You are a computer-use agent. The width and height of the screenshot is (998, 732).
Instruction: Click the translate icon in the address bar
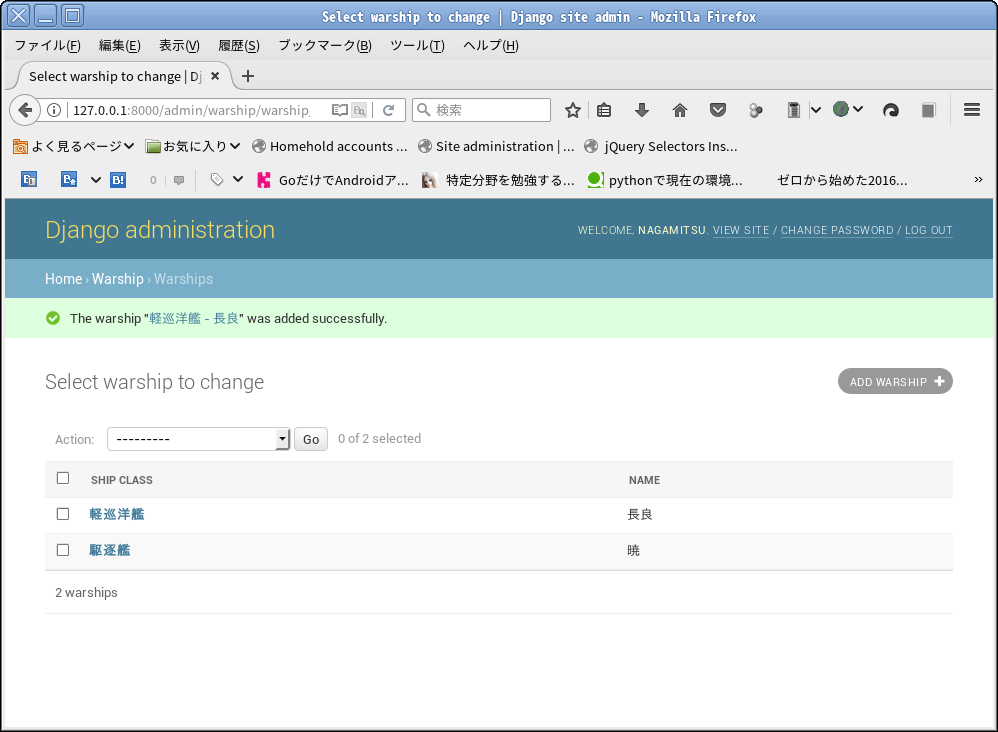(360, 110)
